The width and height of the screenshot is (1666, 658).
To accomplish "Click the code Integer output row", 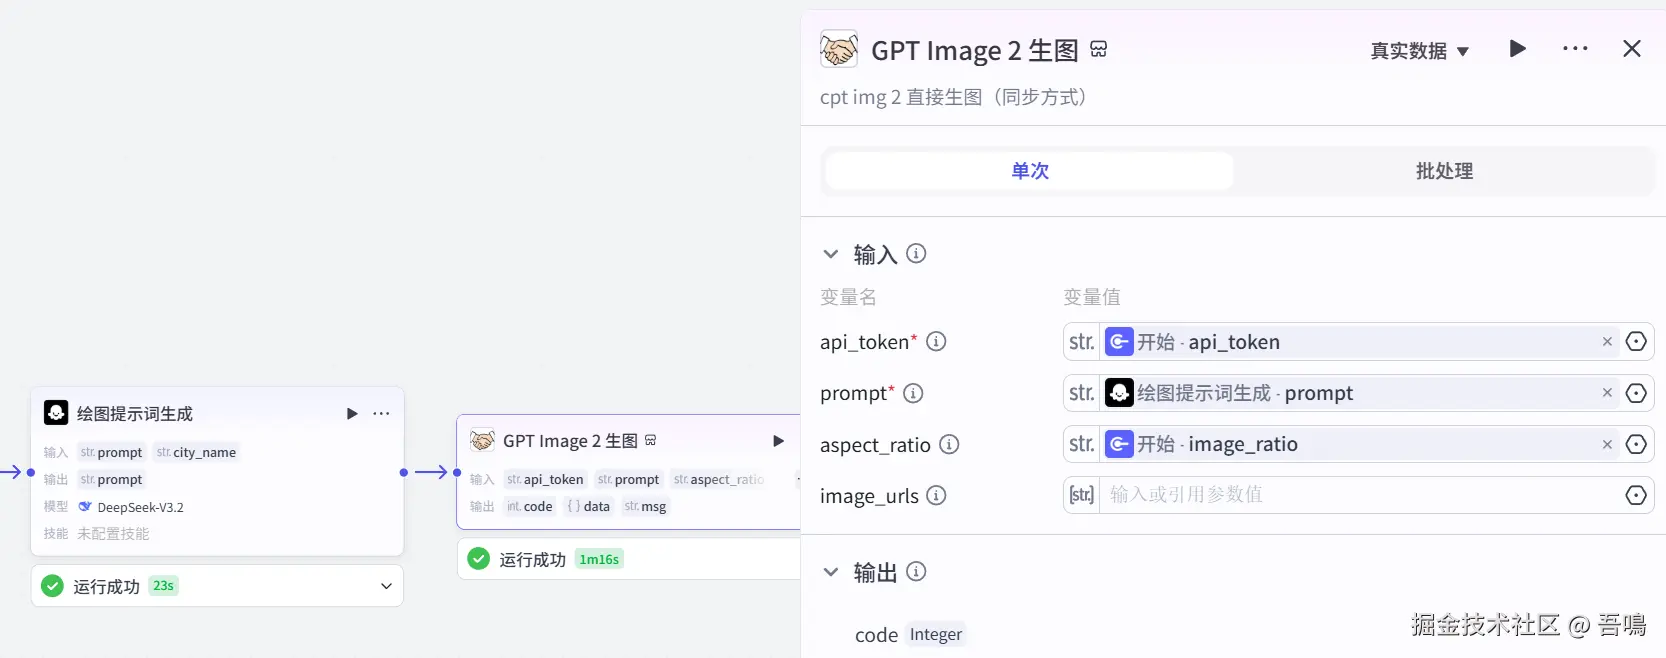I will click(909, 635).
